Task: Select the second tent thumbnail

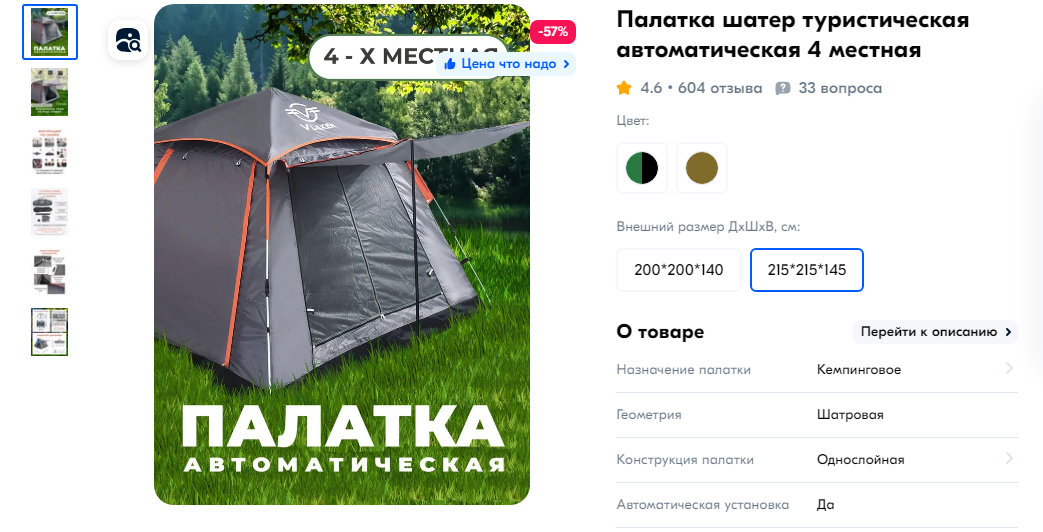Action: [x=50, y=92]
